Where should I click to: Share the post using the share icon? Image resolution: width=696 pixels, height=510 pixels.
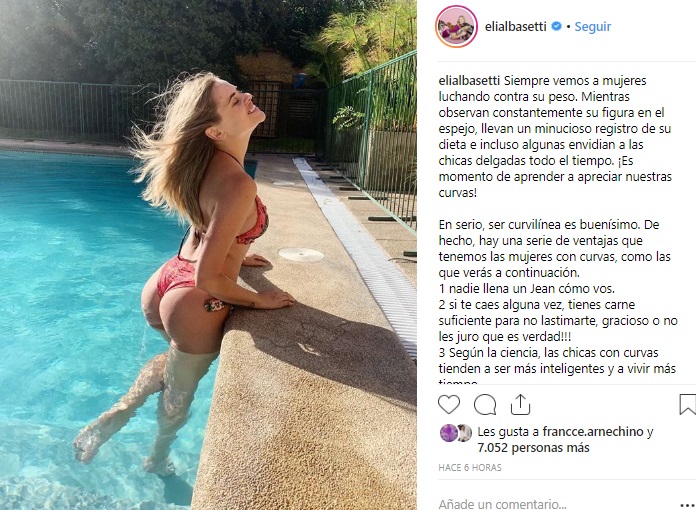(520, 404)
